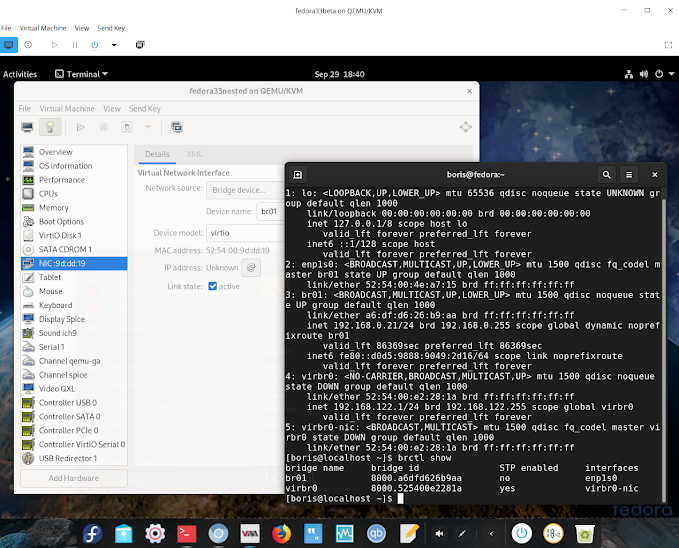
Task: Open outer VM snapshots manager icon
Action: click(x=140, y=45)
